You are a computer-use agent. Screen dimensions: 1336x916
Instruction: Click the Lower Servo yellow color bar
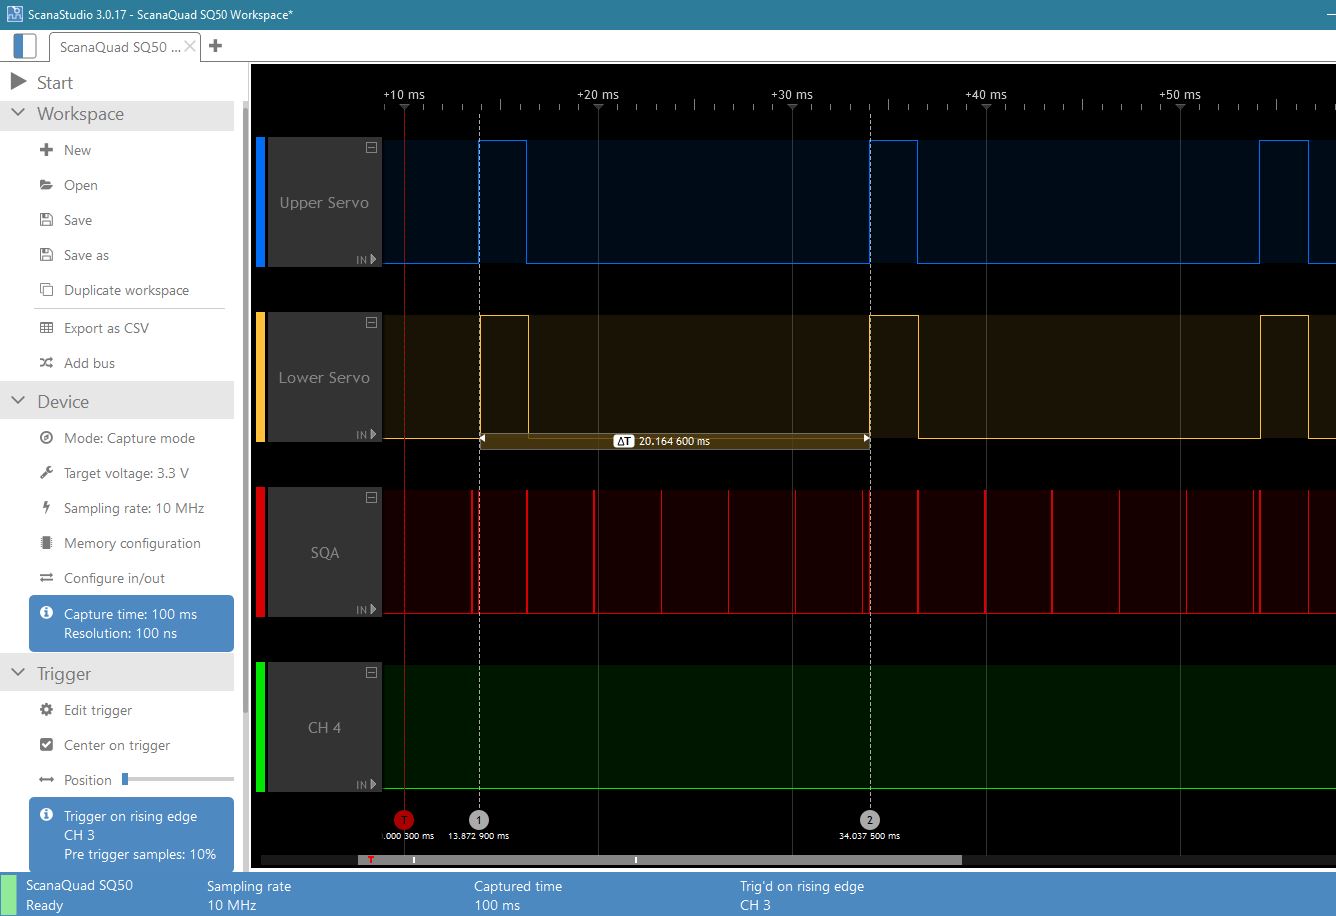click(261, 377)
